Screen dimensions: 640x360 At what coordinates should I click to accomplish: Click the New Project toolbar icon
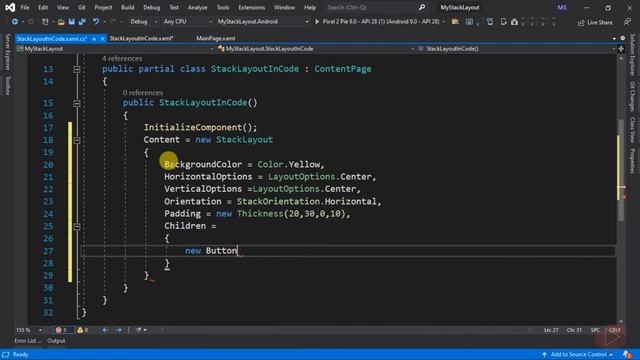pos(45,22)
